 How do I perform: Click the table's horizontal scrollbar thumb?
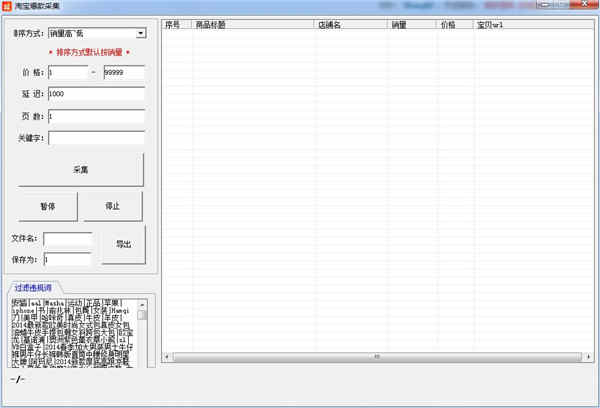[377, 357]
